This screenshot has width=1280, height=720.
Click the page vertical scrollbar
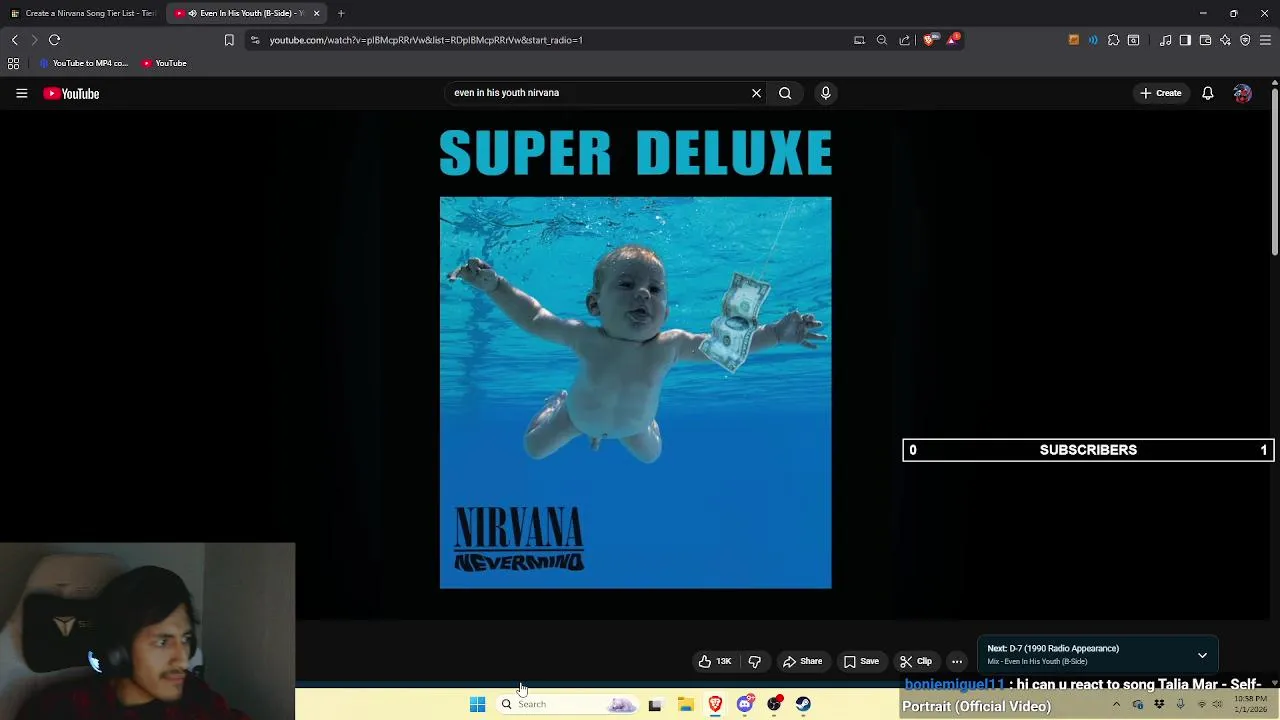pos(1274,170)
